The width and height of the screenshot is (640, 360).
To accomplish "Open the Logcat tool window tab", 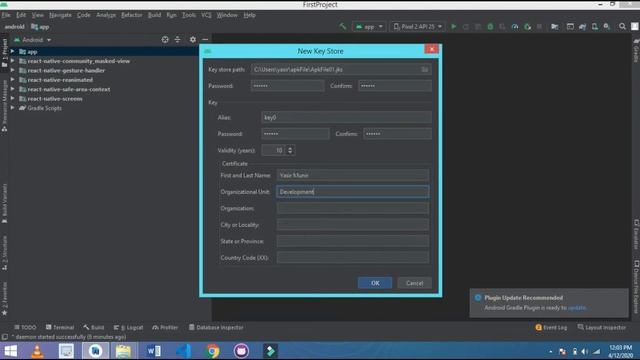I will coord(128,327).
